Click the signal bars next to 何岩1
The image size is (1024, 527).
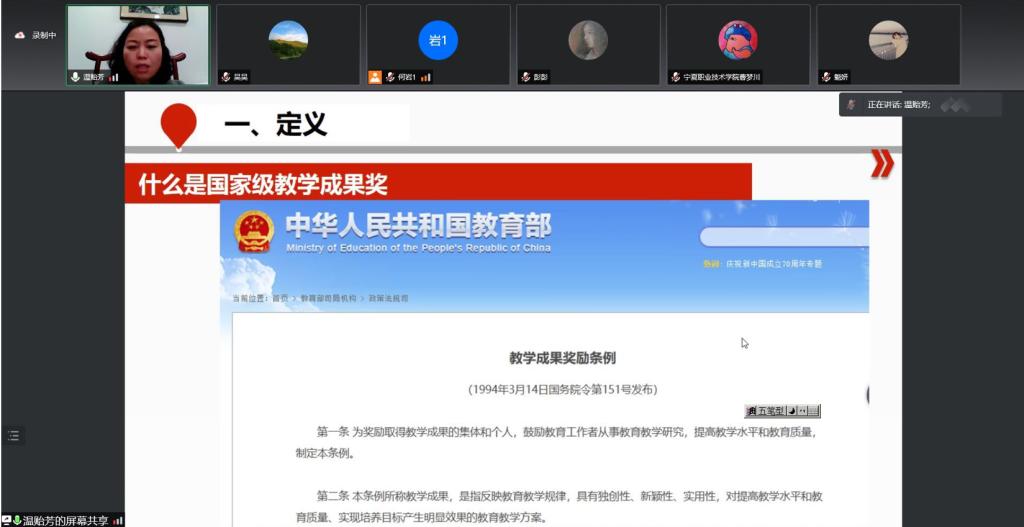pos(426,77)
